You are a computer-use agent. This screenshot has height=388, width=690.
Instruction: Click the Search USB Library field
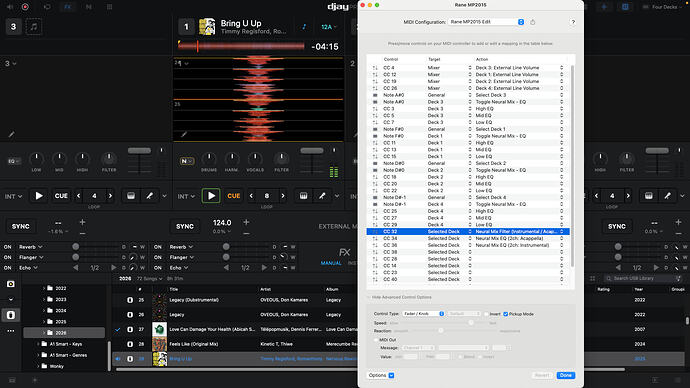643,278
